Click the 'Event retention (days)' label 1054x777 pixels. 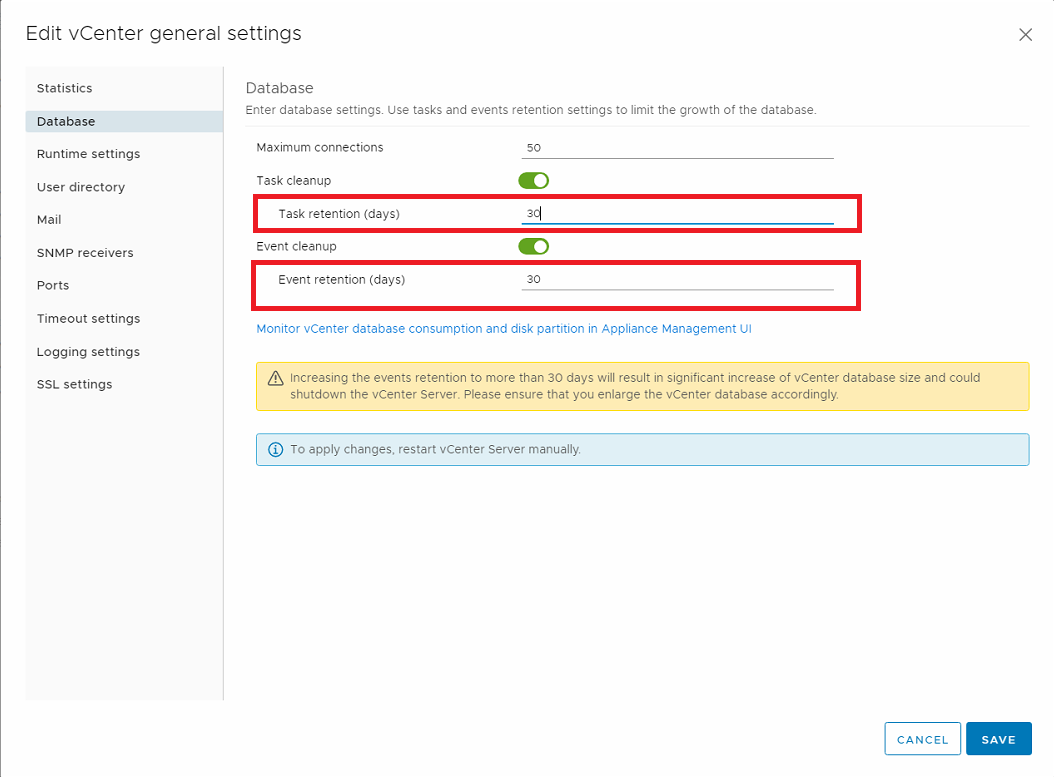point(341,280)
